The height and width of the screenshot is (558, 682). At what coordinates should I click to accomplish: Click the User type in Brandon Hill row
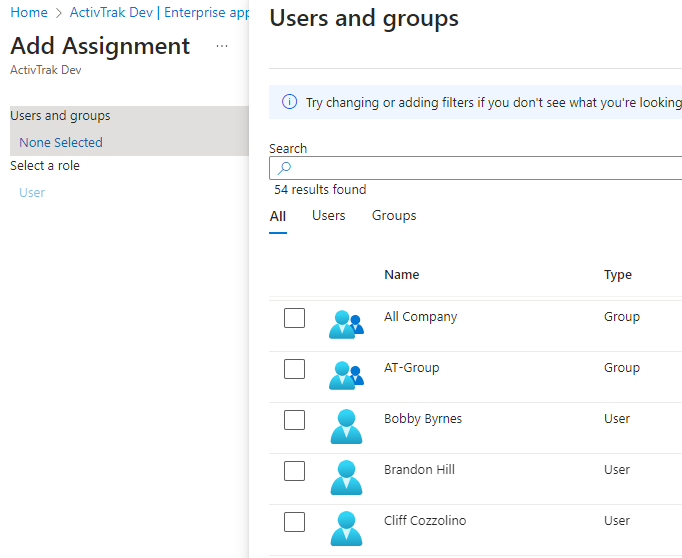pos(617,470)
